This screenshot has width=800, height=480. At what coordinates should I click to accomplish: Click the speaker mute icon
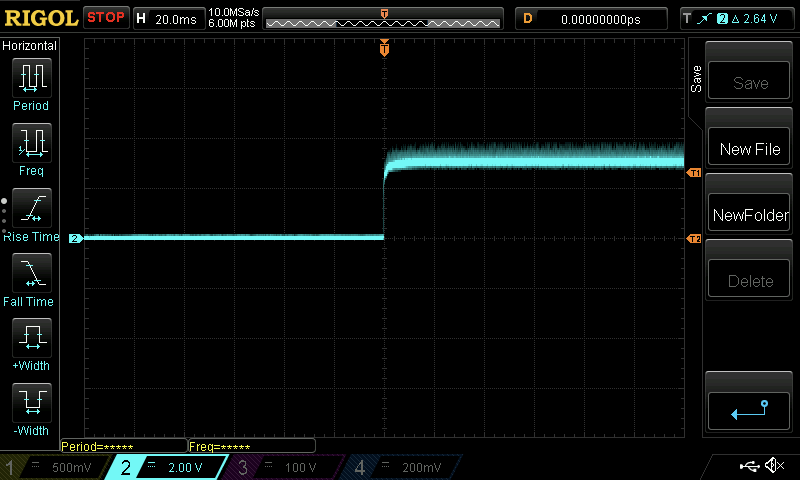click(x=773, y=466)
